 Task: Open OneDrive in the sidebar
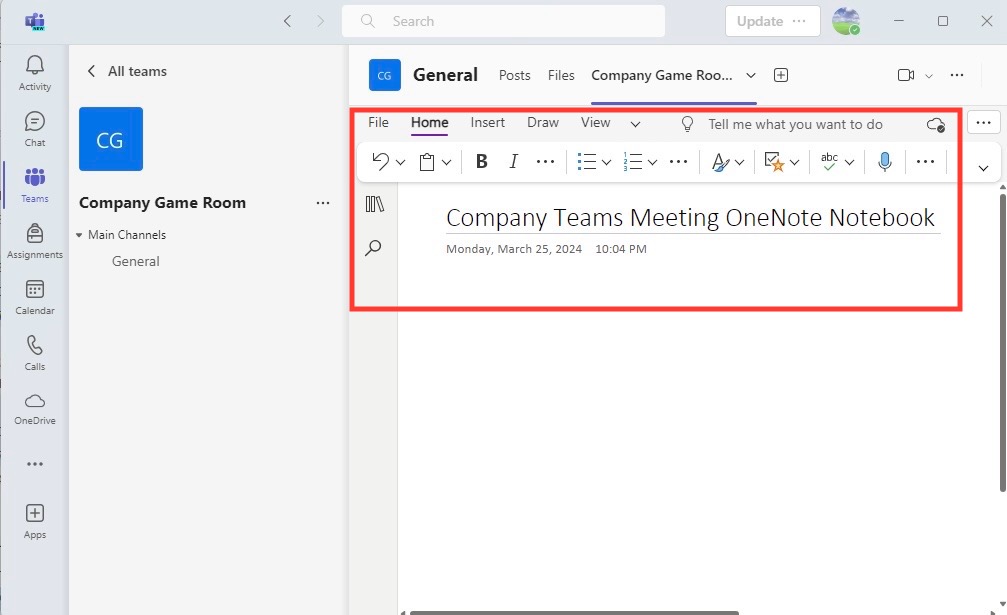(35, 408)
